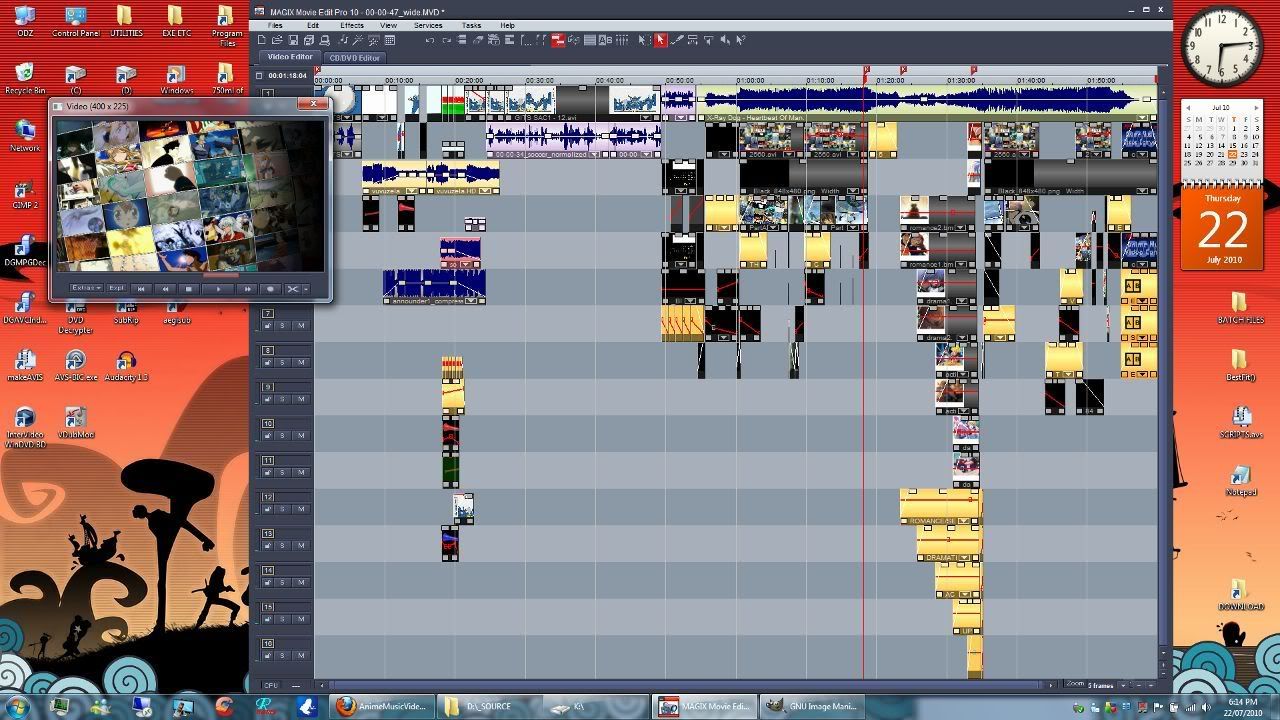Open Audacity 1.3 desktop icon
1280x720 pixels.
tap(126, 364)
